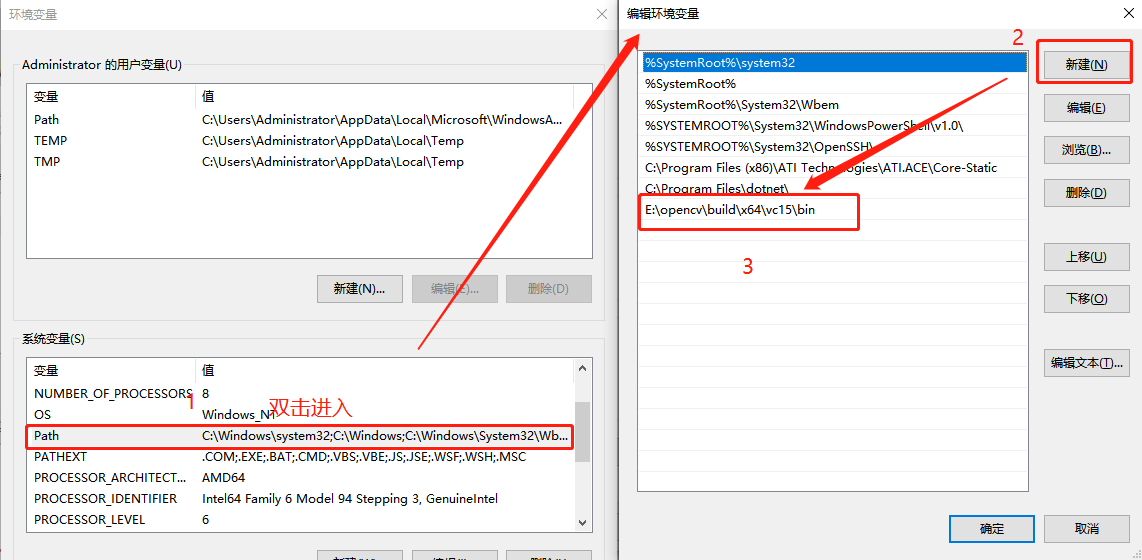Image resolution: width=1142 pixels, height=560 pixels.
Task: Click Edit (编辑(E)) in edit environment variable dialog
Action: pyautogui.click(x=1087, y=108)
